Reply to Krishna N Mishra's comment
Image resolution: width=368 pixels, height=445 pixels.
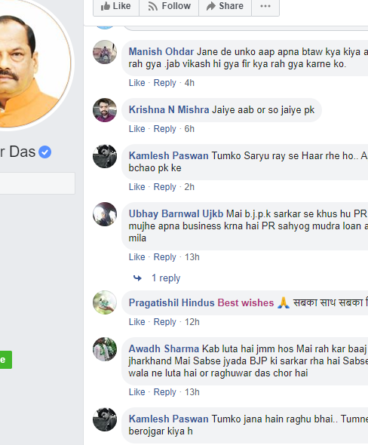point(164,129)
